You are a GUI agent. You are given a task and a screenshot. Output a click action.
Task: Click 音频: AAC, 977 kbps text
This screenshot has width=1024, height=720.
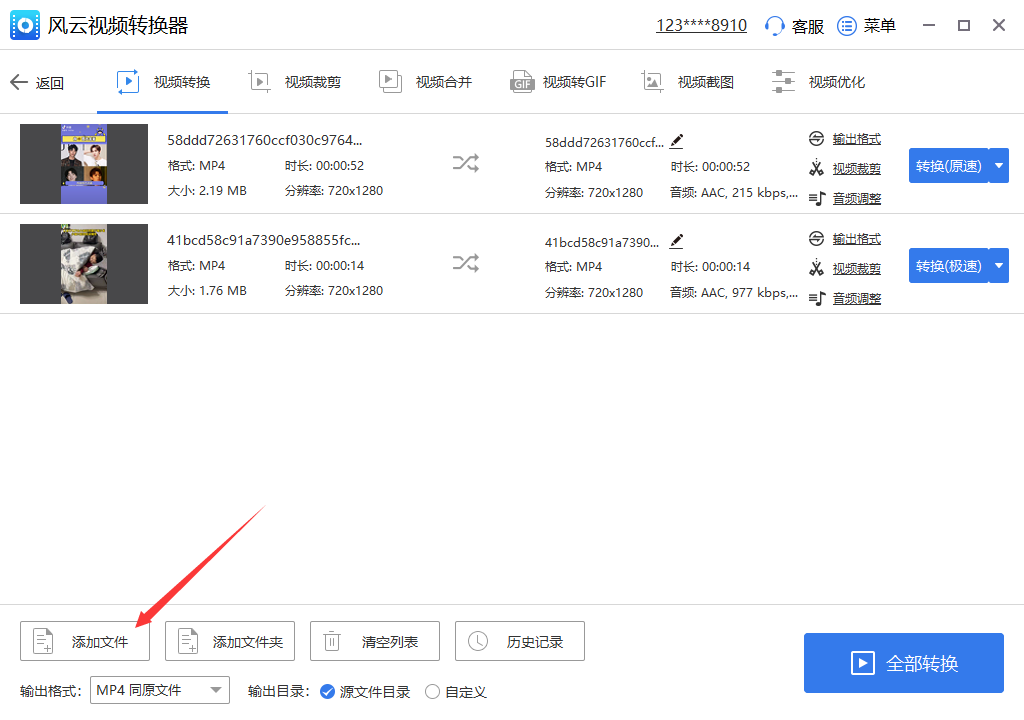tap(733, 293)
